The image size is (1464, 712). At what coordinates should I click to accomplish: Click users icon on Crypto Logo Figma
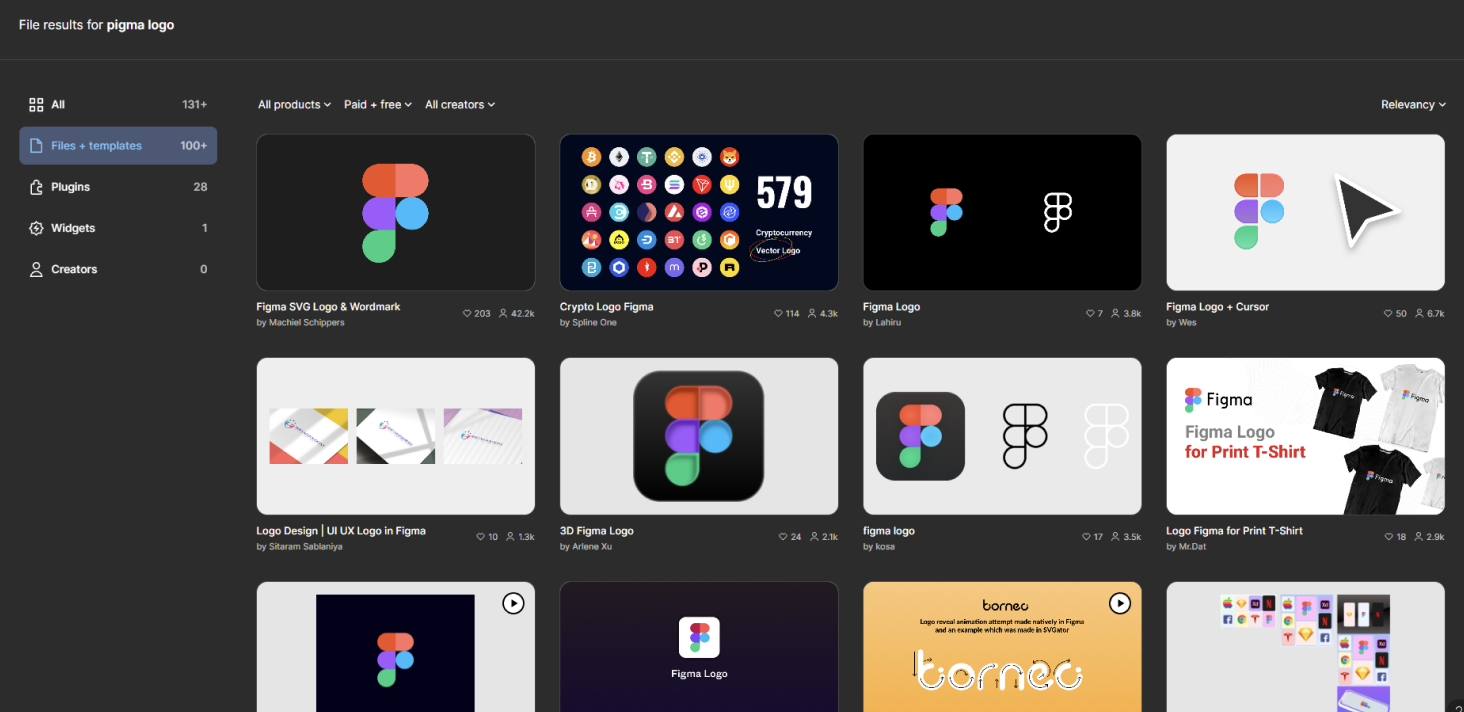tap(812, 313)
